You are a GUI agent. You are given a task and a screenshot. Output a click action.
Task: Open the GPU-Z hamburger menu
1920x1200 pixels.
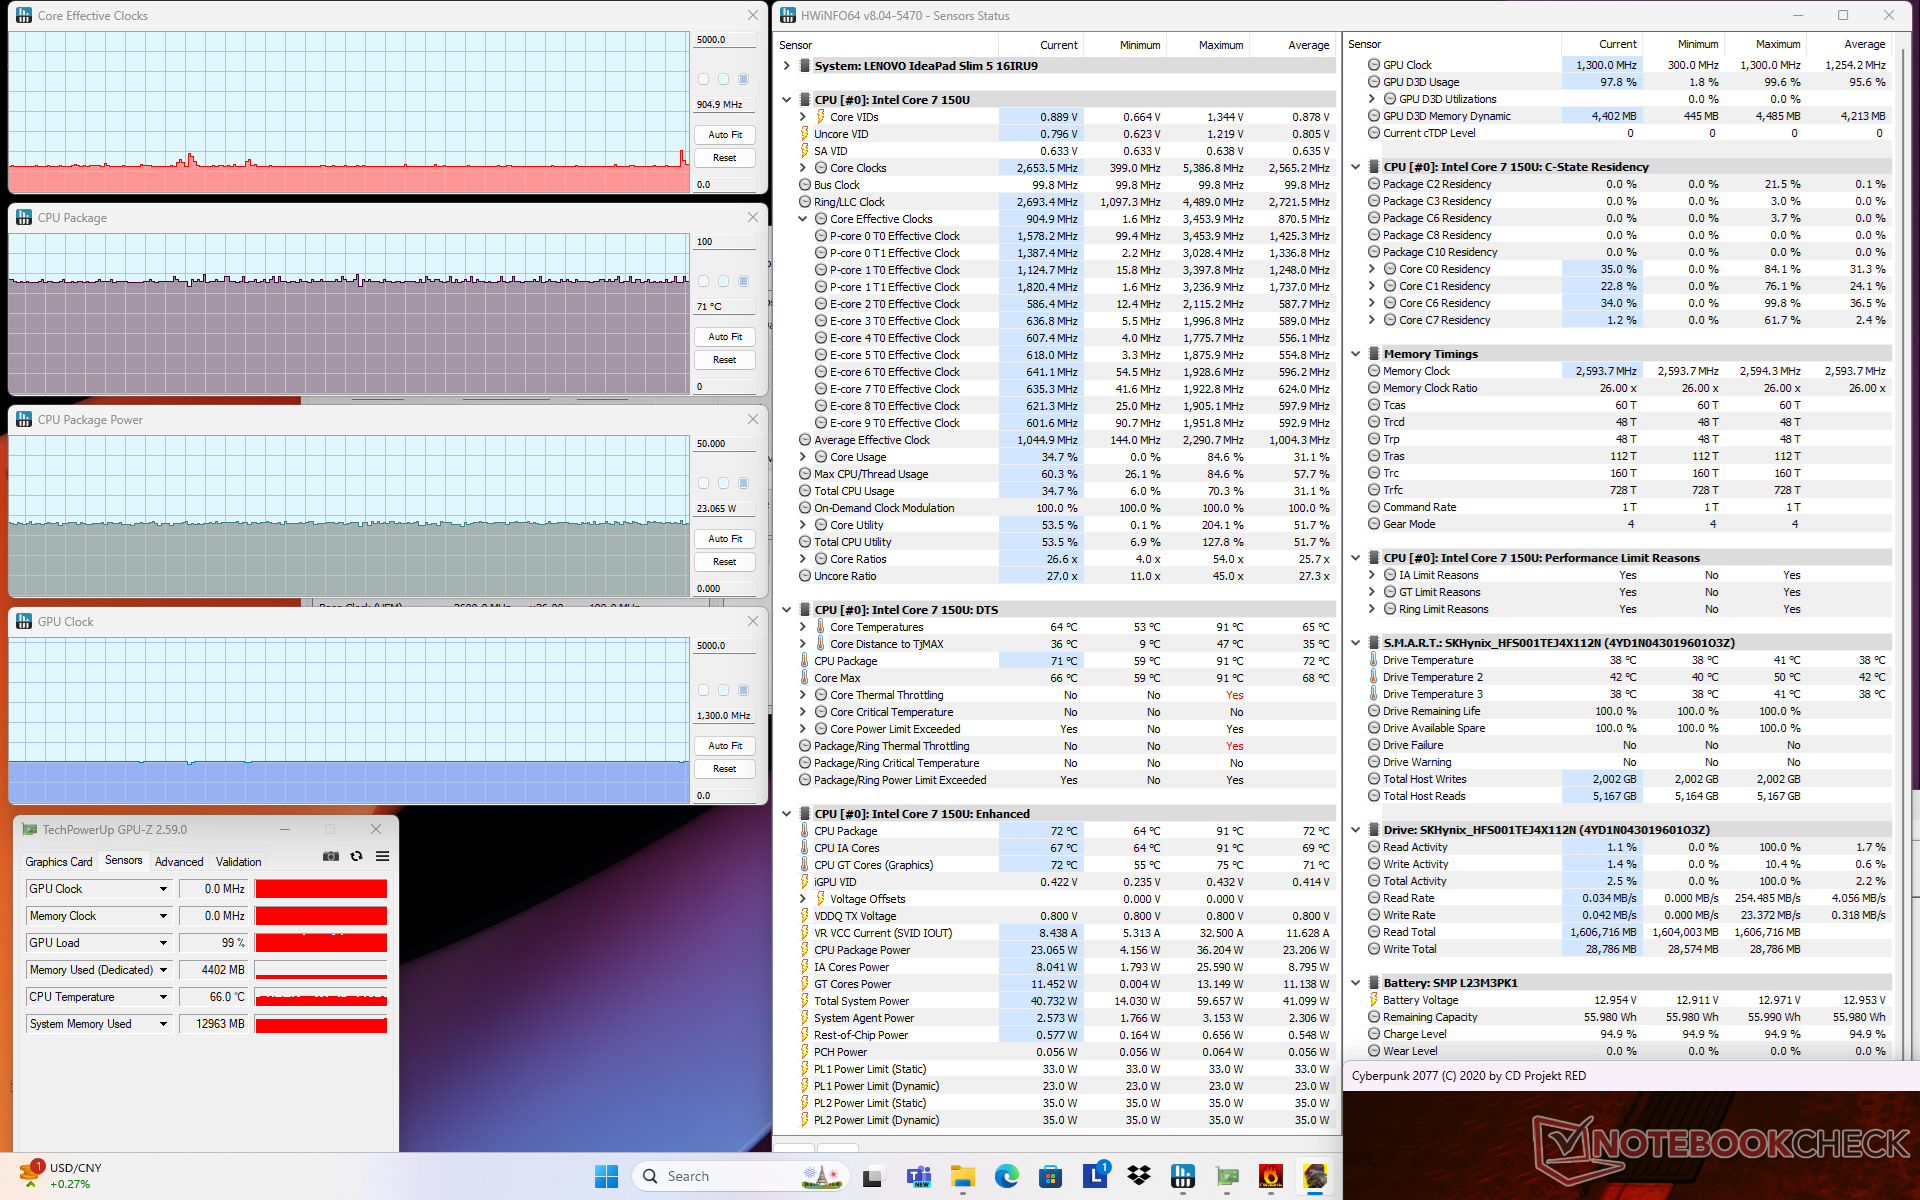click(x=382, y=857)
